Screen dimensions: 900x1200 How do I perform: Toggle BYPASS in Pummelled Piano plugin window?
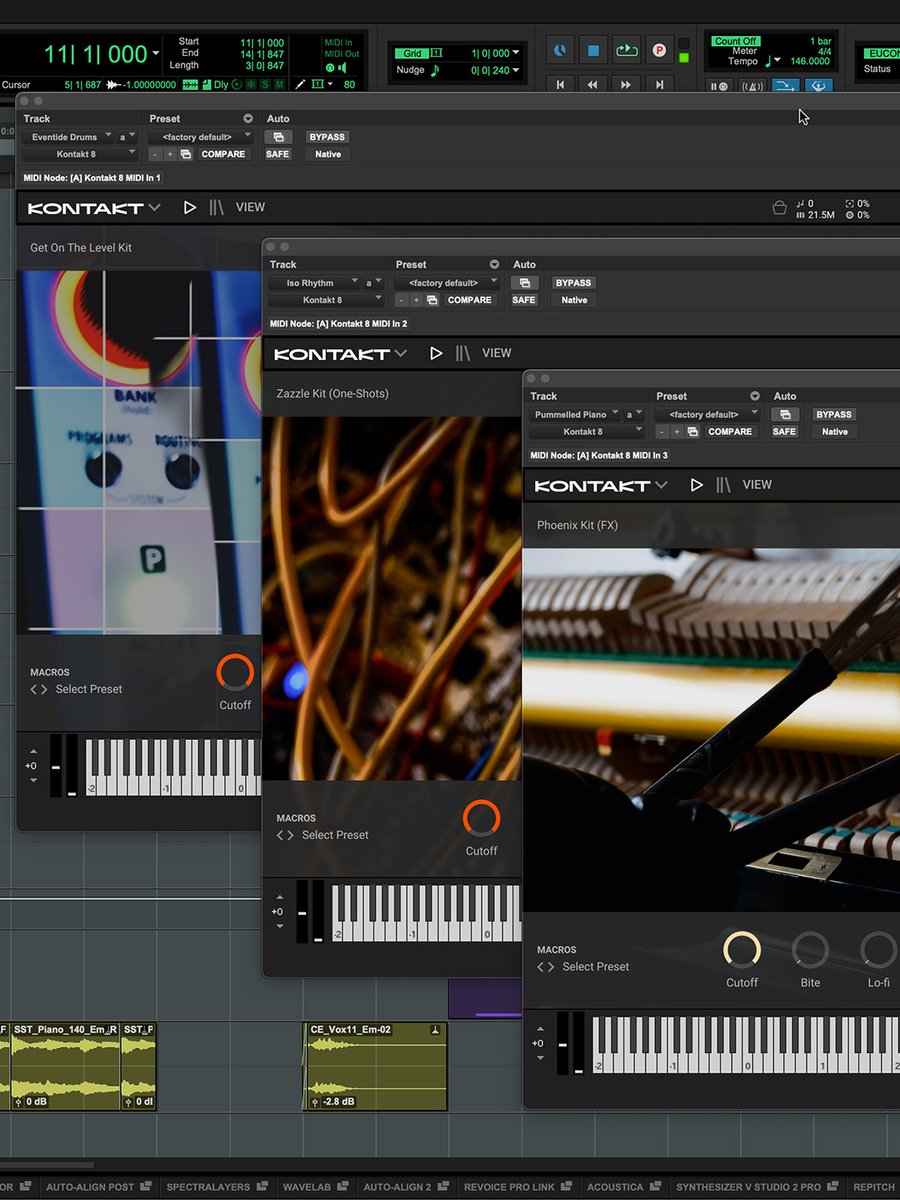(833, 414)
